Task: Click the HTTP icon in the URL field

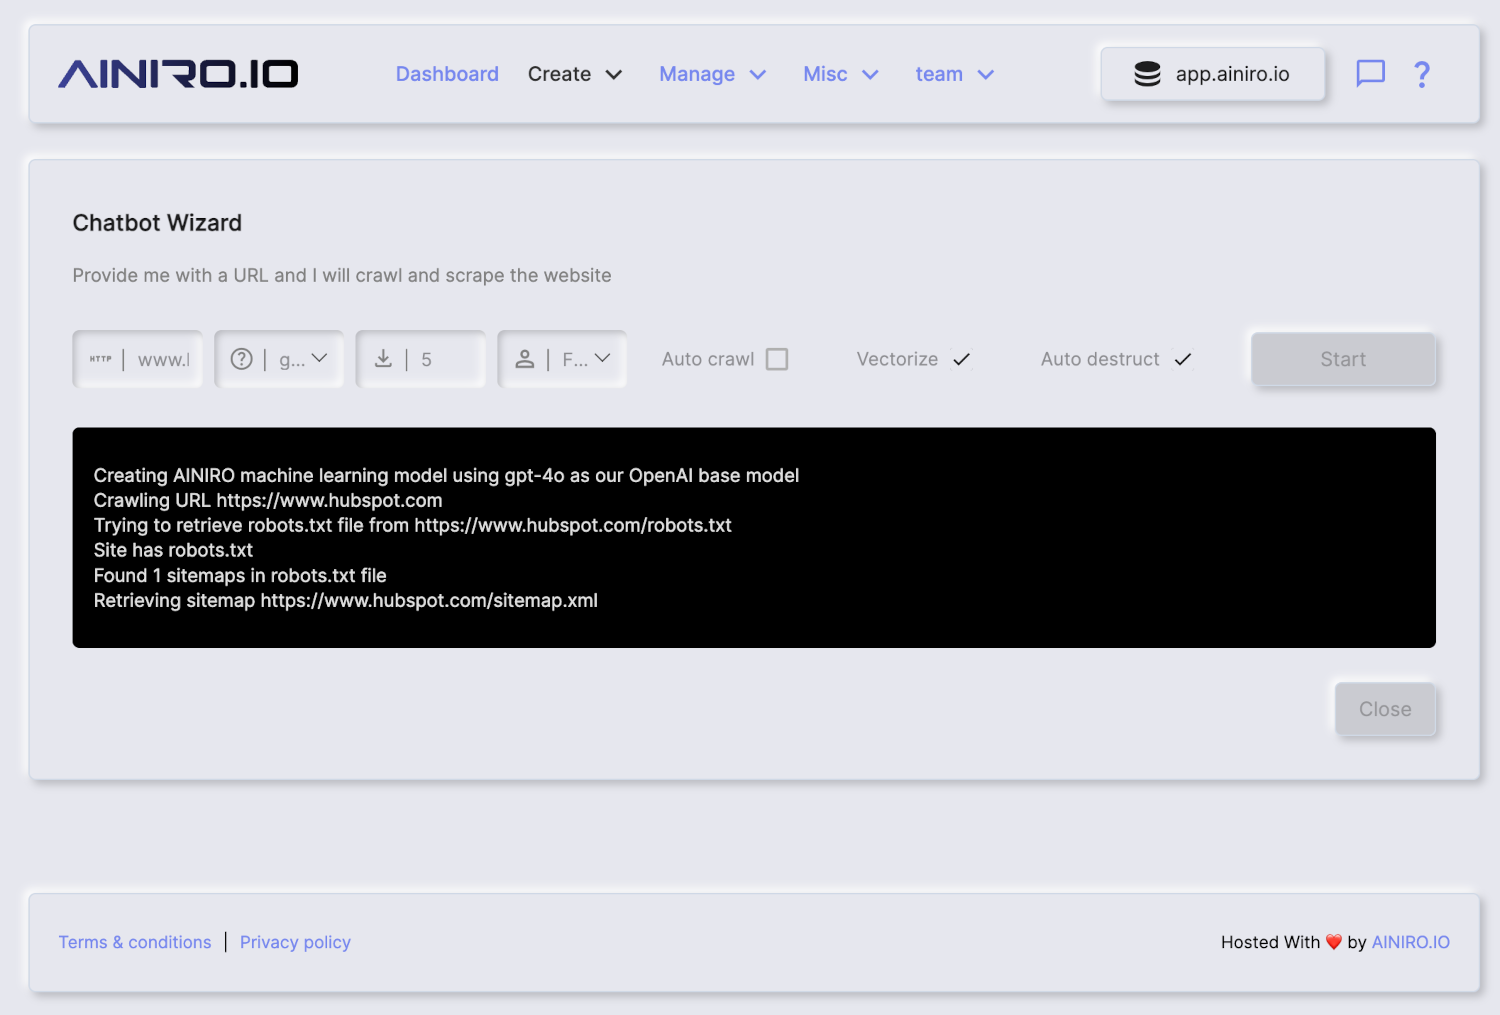Action: tap(101, 359)
